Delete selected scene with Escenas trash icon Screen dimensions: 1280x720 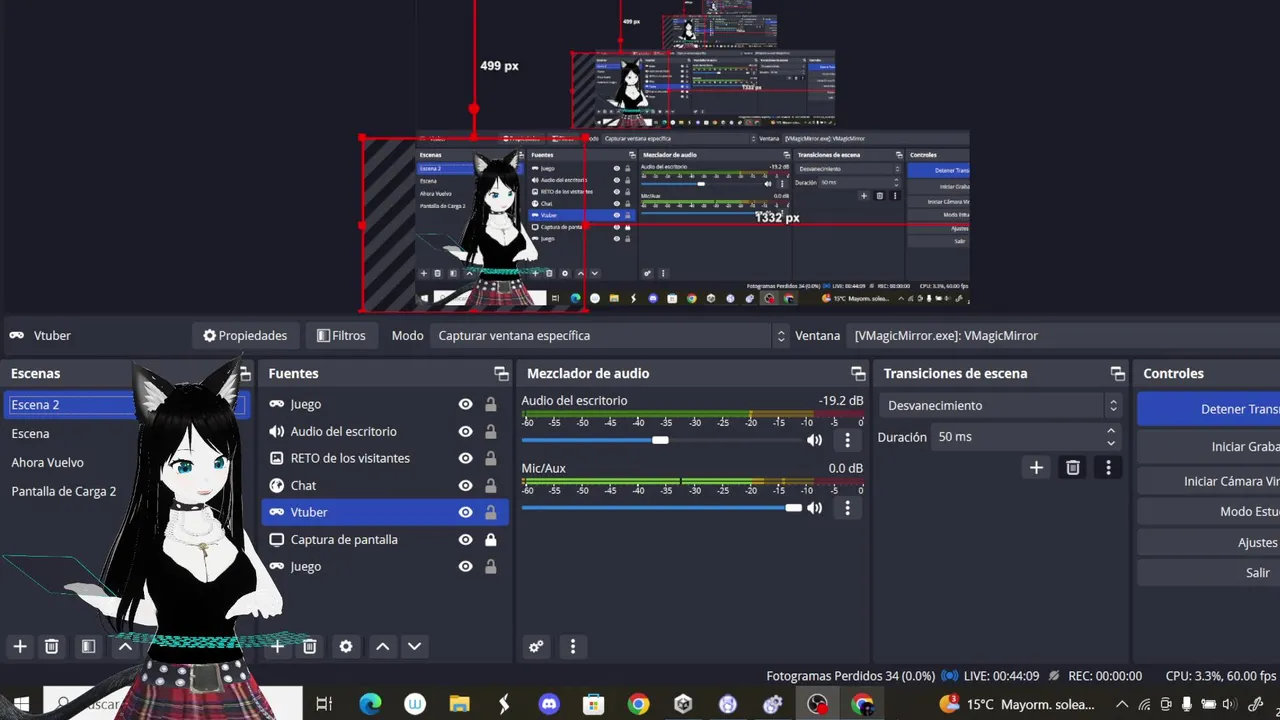coord(52,646)
